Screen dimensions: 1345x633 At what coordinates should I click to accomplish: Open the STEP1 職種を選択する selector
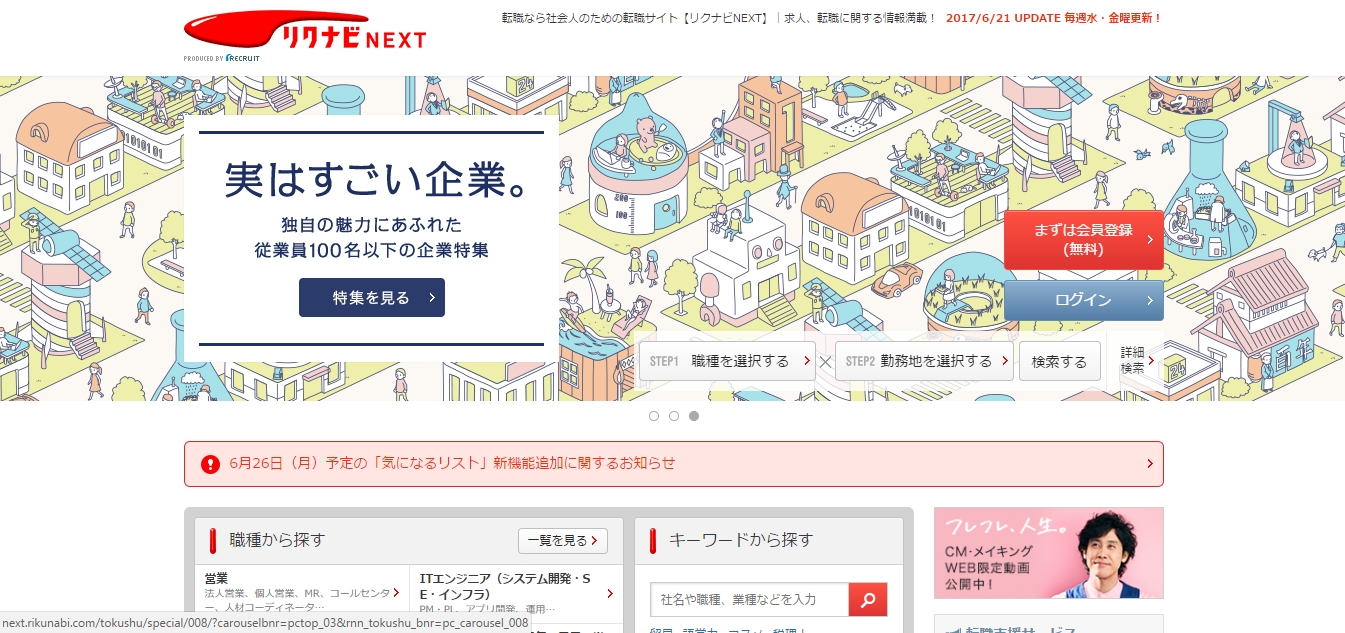pyautogui.click(x=725, y=361)
